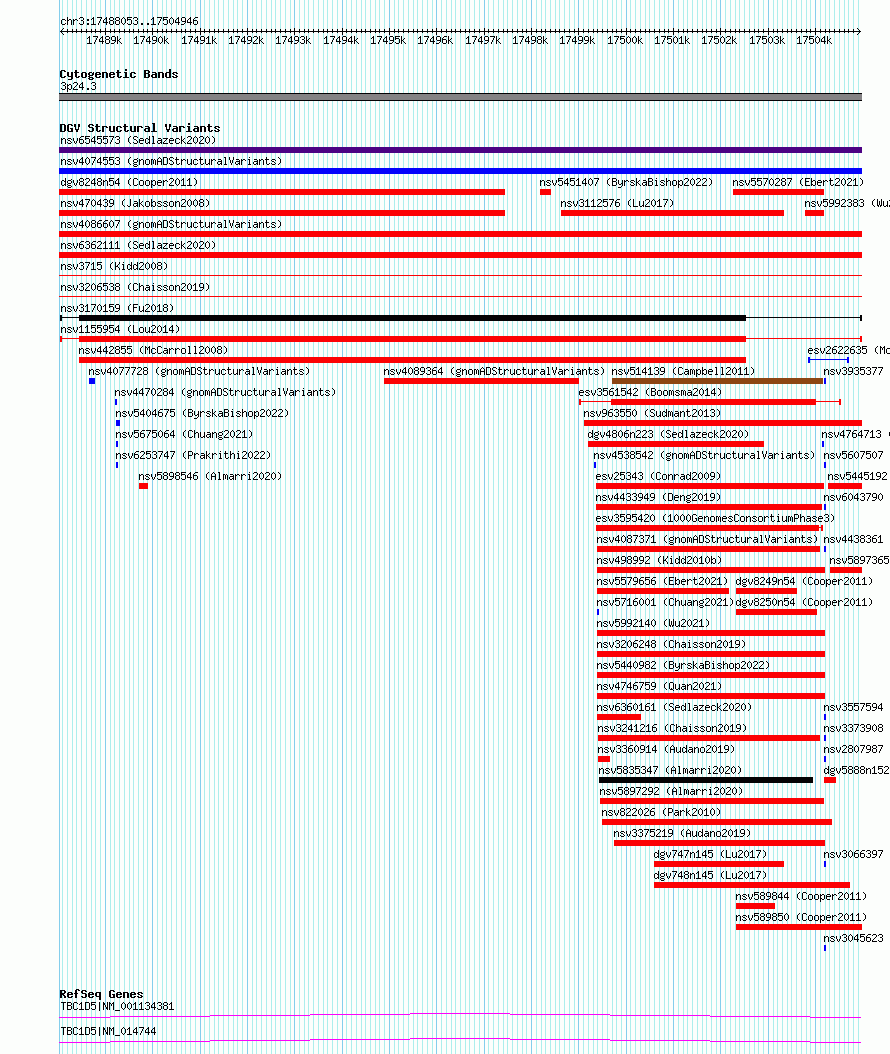Open nsv4087371 gnomAD variant label
This screenshot has height=1054, width=890.
point(707,539)
